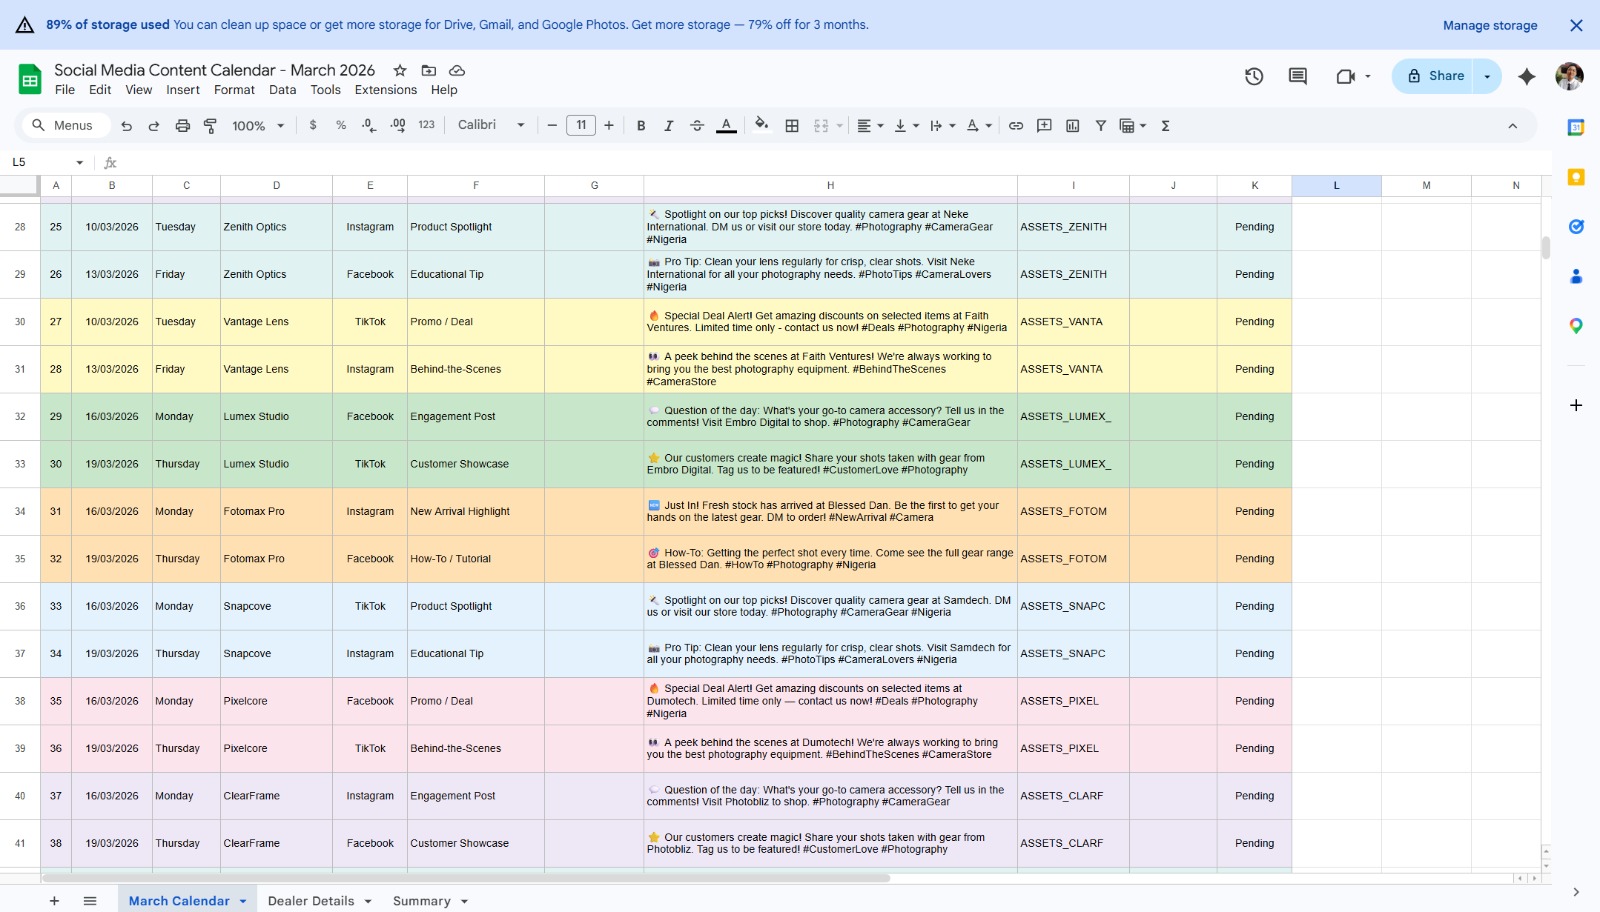Image resolution: width=1600 pixels, height=912 pixels.
Task: Click the Redo icon
Action: [x=154, y=126]
